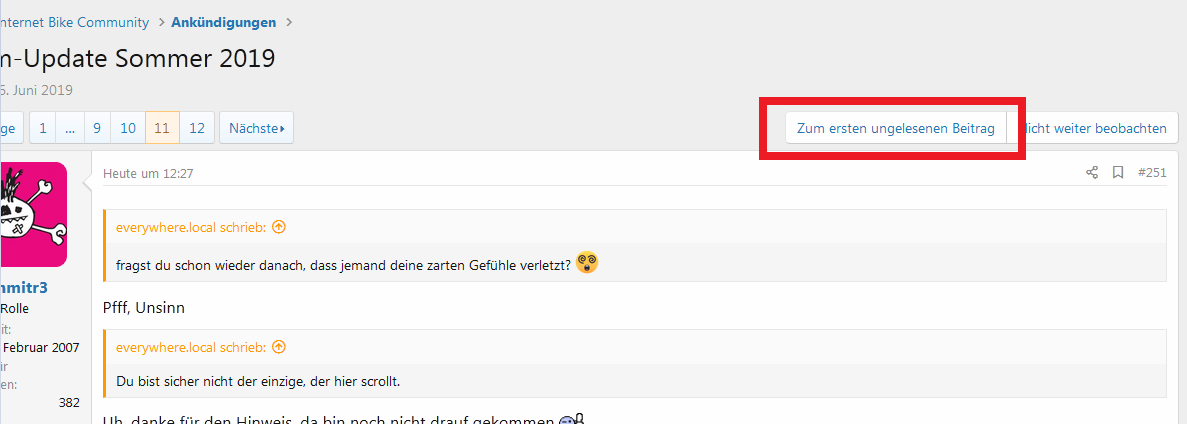Click 'everywhere.local schrieb:' in the first quote

click(x=191, y=226)
